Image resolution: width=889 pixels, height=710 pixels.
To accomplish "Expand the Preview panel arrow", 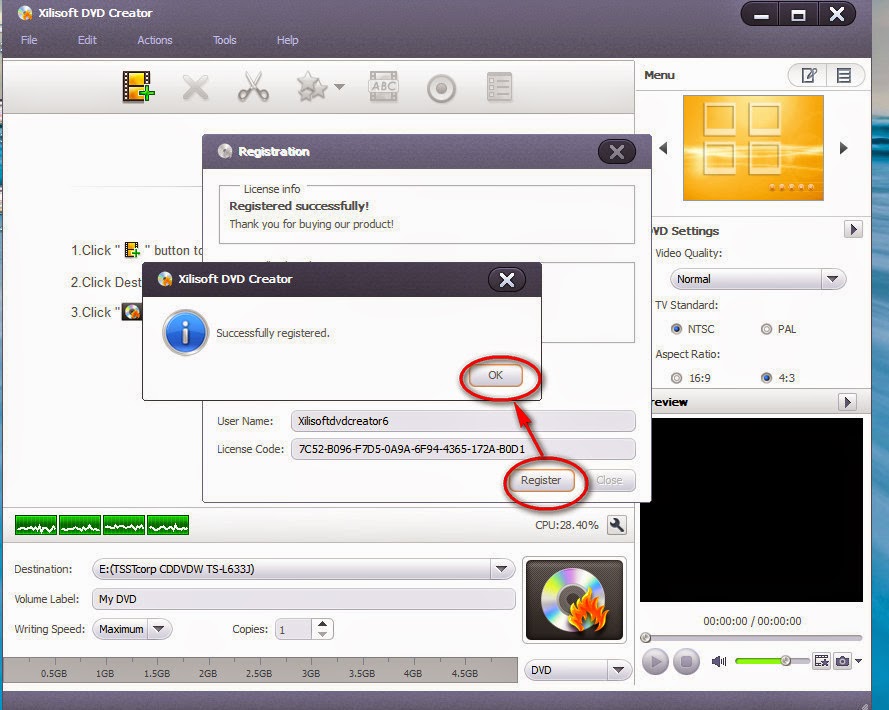I will pyautogui.click(x=847, y=402).
